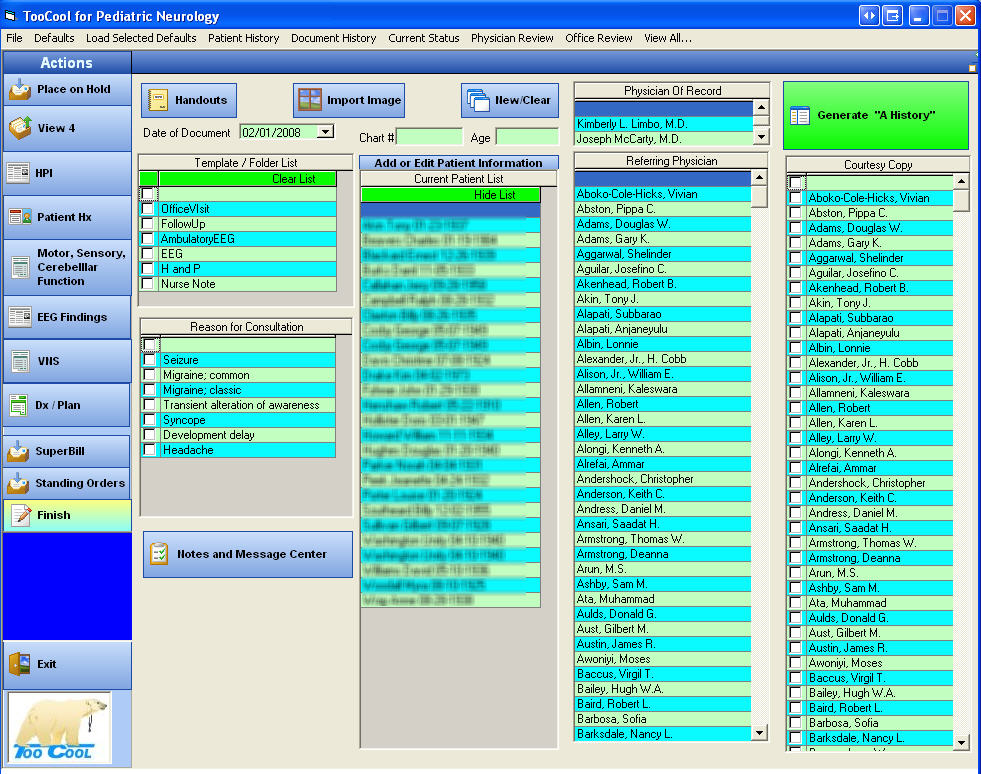
Task: Check the Headache reason checkbox
Action: point(150,450)
